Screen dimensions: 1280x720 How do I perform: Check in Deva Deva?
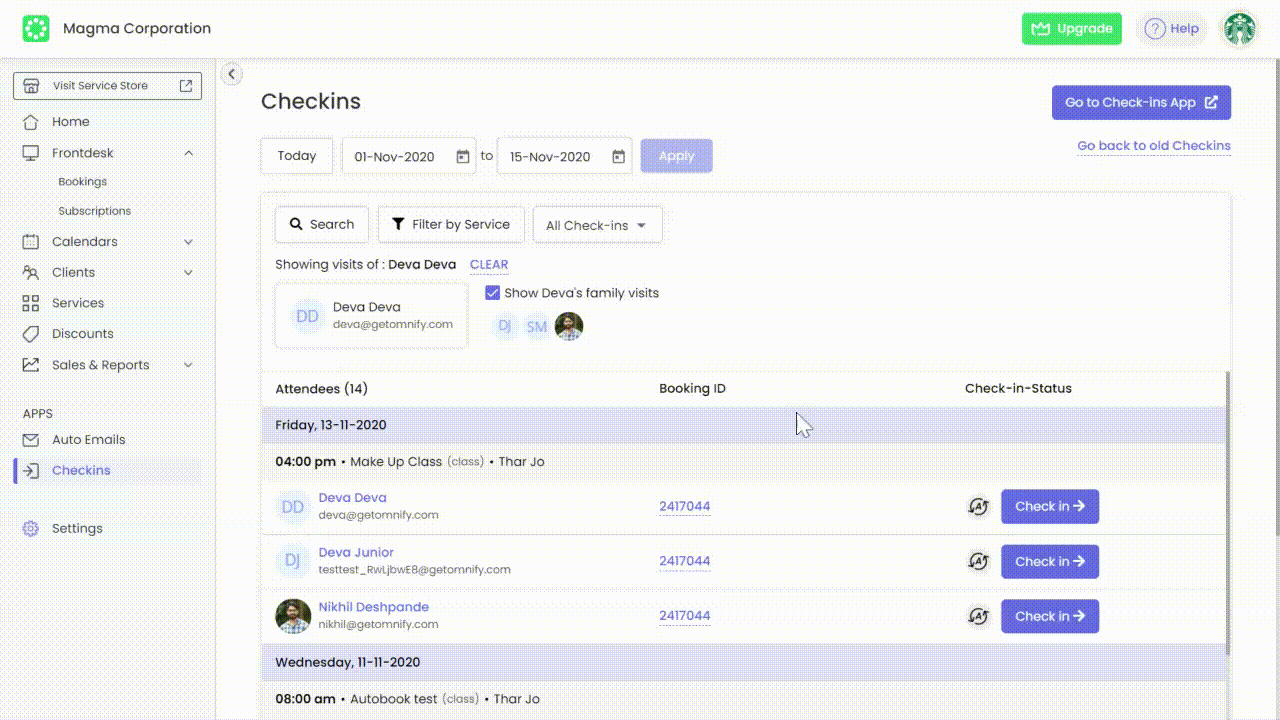(x=1050, y=507)
